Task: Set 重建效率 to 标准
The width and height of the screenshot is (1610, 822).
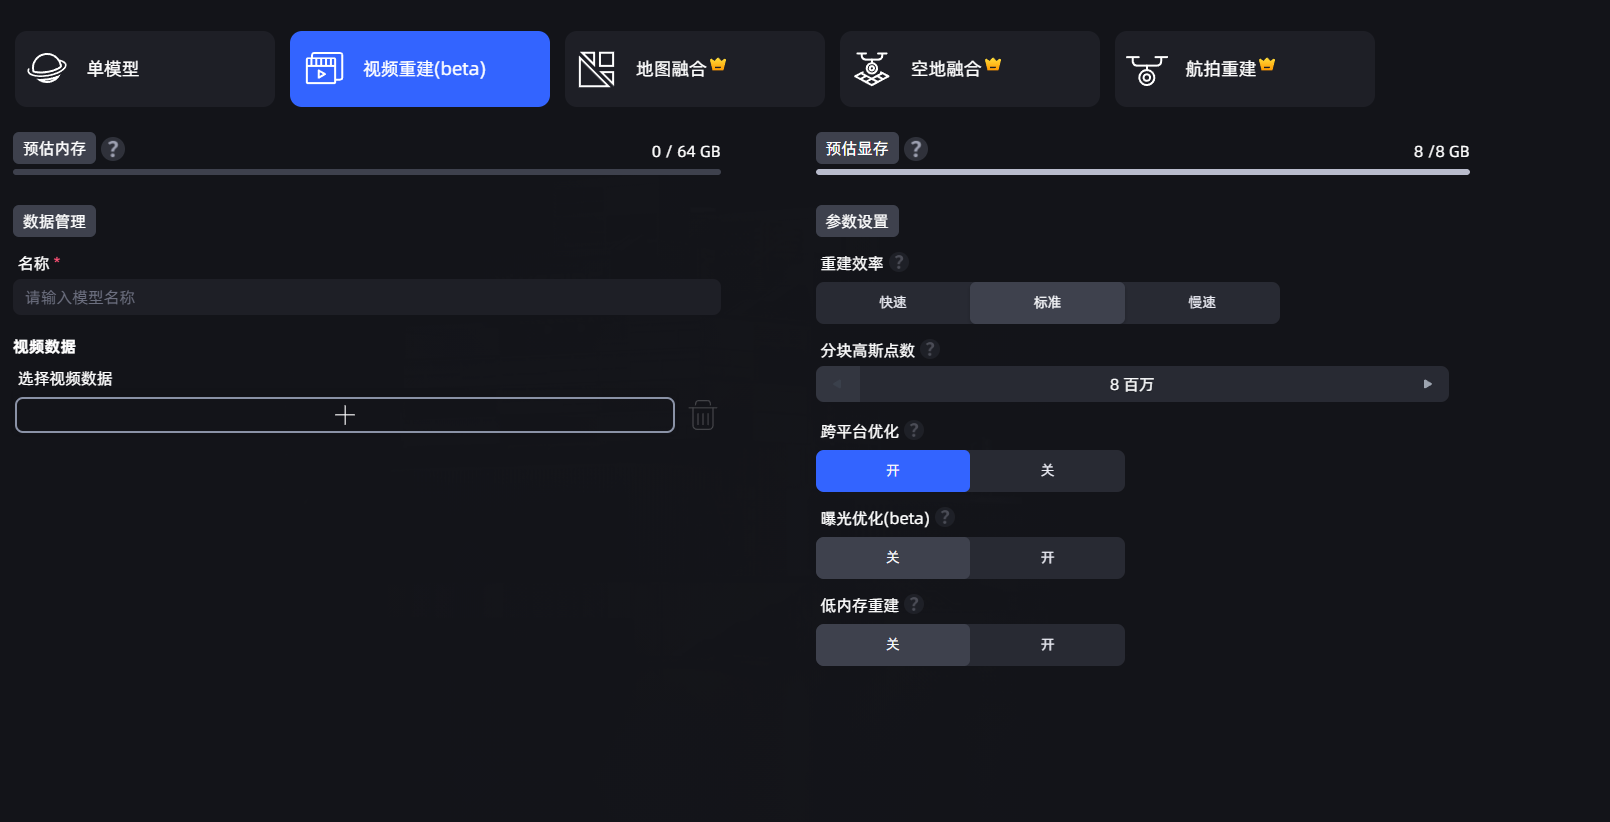Action: click(1047, 303)
